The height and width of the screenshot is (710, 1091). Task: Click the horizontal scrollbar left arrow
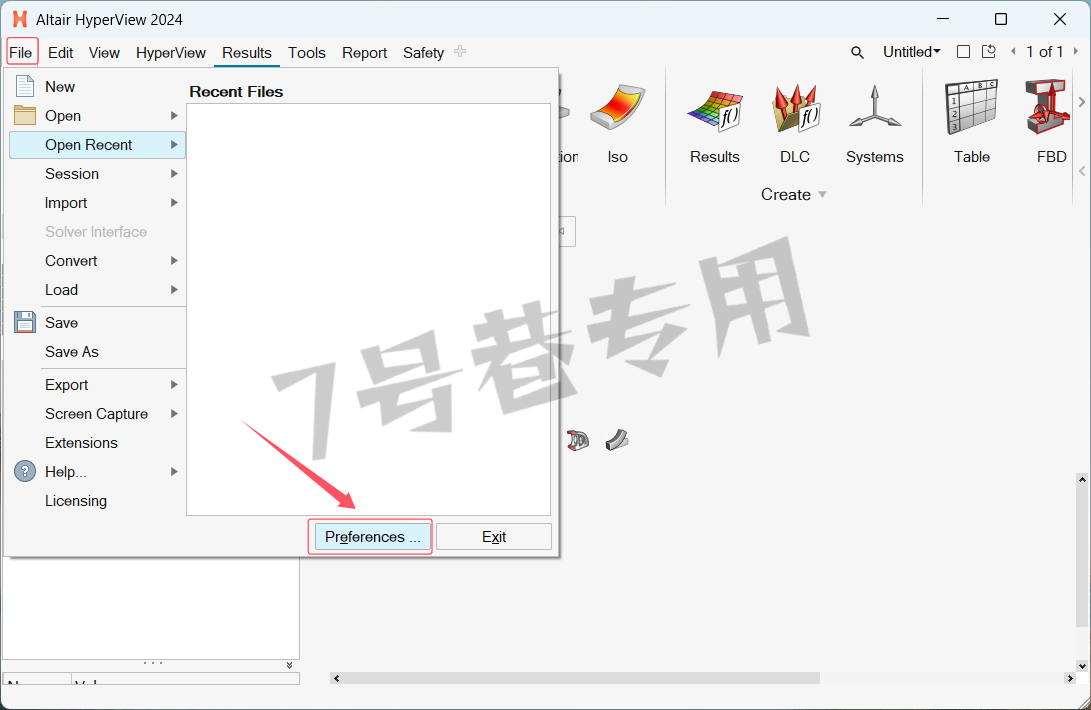pos(336,678)
